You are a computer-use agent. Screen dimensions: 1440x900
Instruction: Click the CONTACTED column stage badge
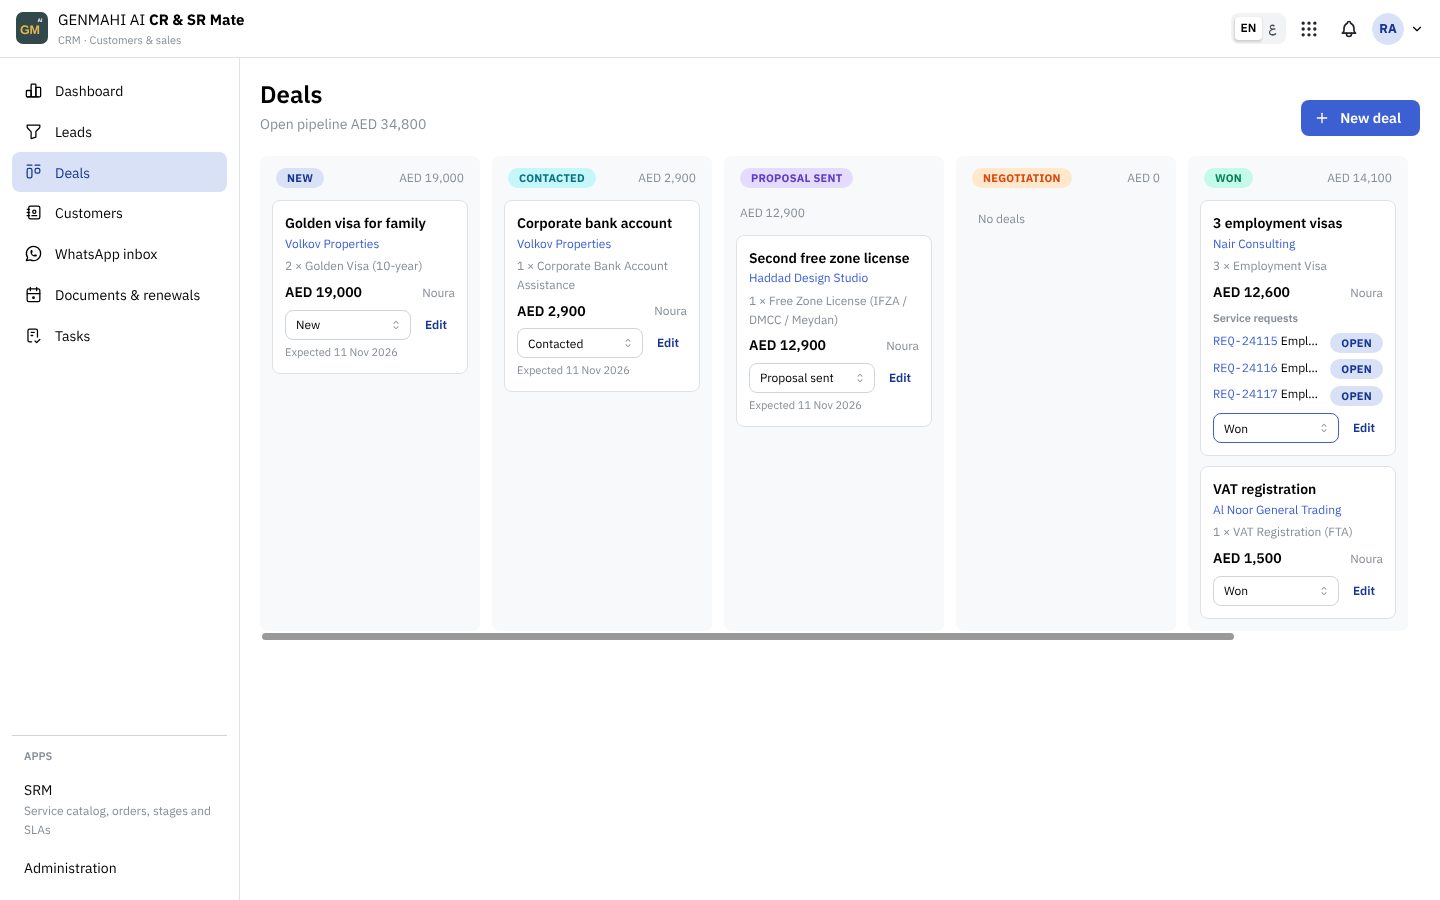point(551,178)
